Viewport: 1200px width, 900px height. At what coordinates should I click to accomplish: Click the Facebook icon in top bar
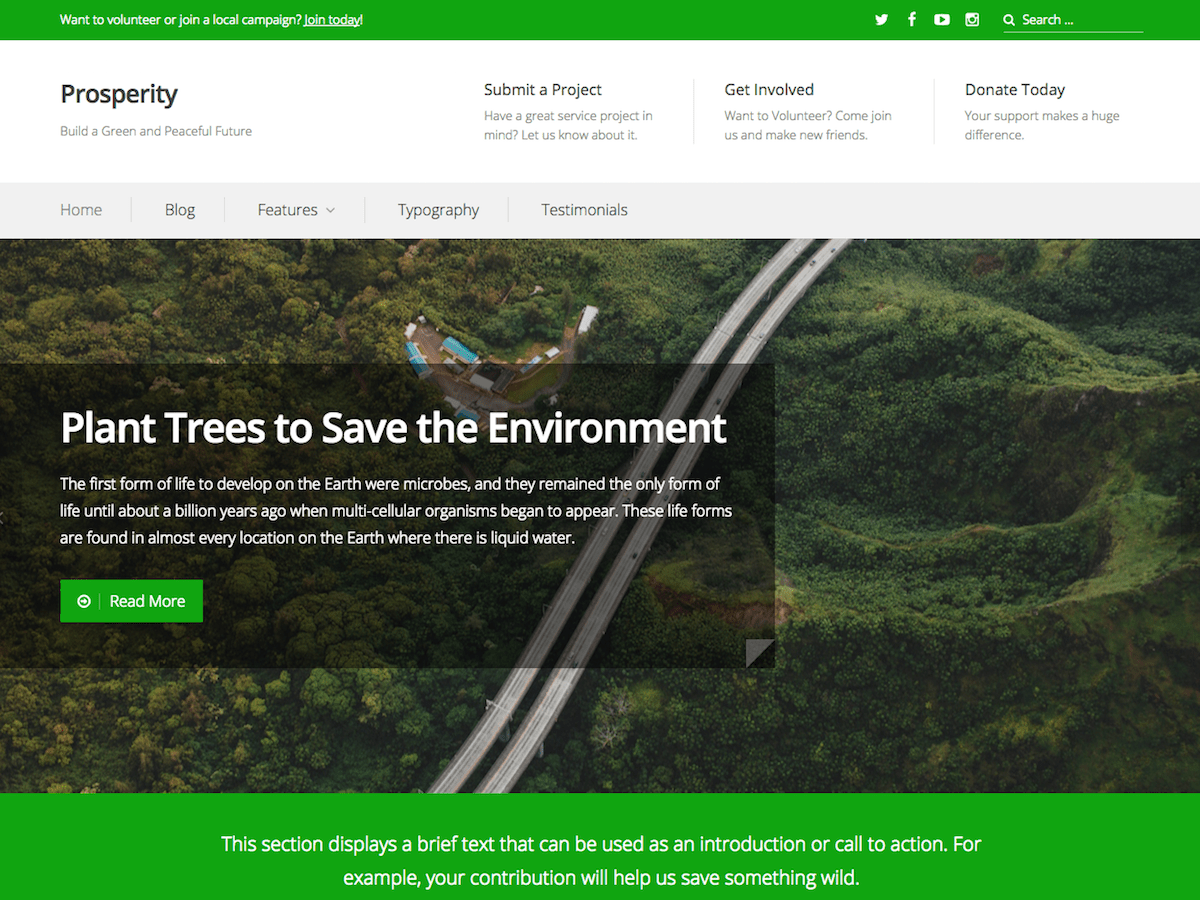(x=912, y=20)
